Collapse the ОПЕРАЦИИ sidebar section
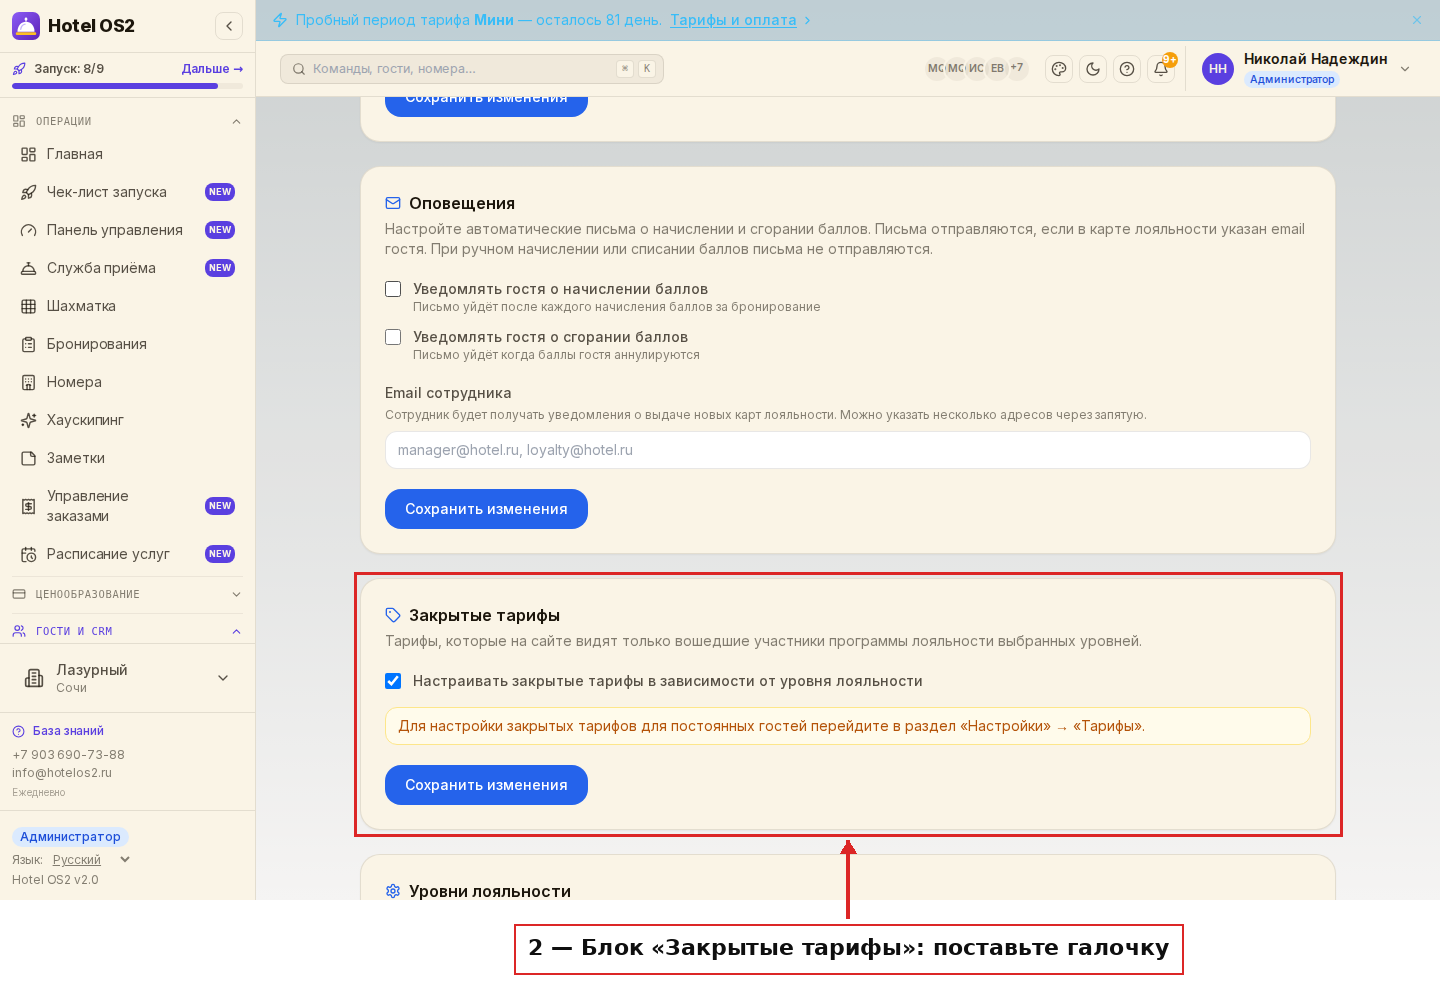 coord(127,121)
